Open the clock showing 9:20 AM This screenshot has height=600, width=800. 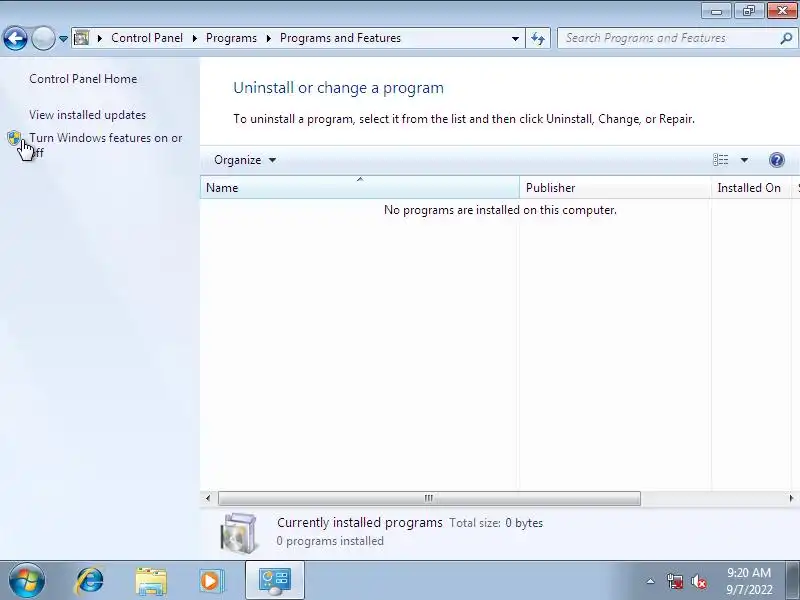749,581
